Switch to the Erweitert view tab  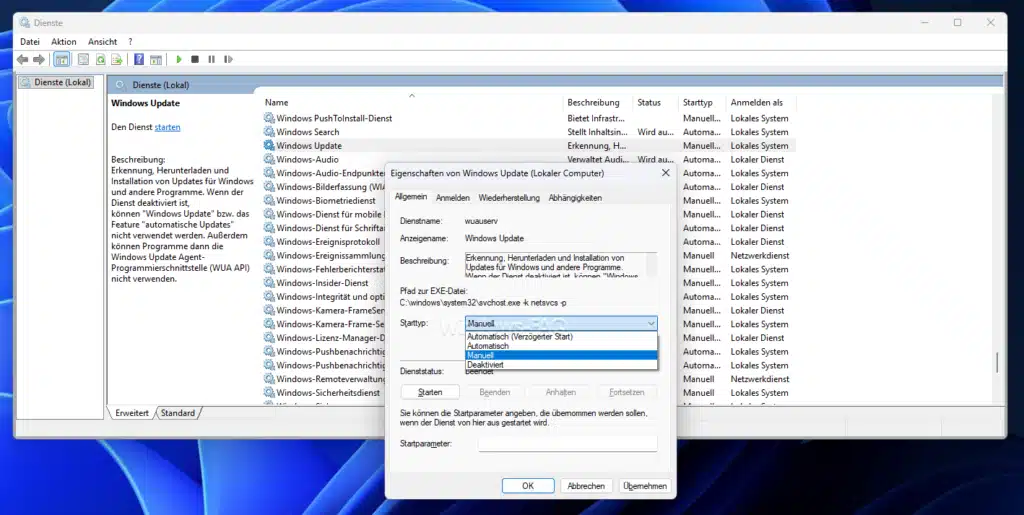click(x=132, y=413)
